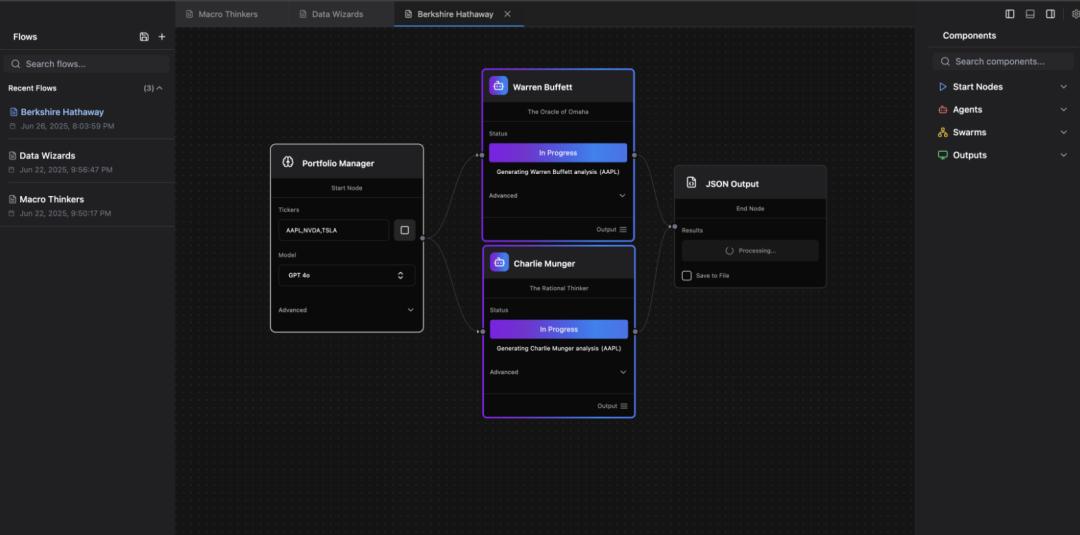
Task: Click the Charlie Munger bot avatar icon
Action: tap(499, 262)
